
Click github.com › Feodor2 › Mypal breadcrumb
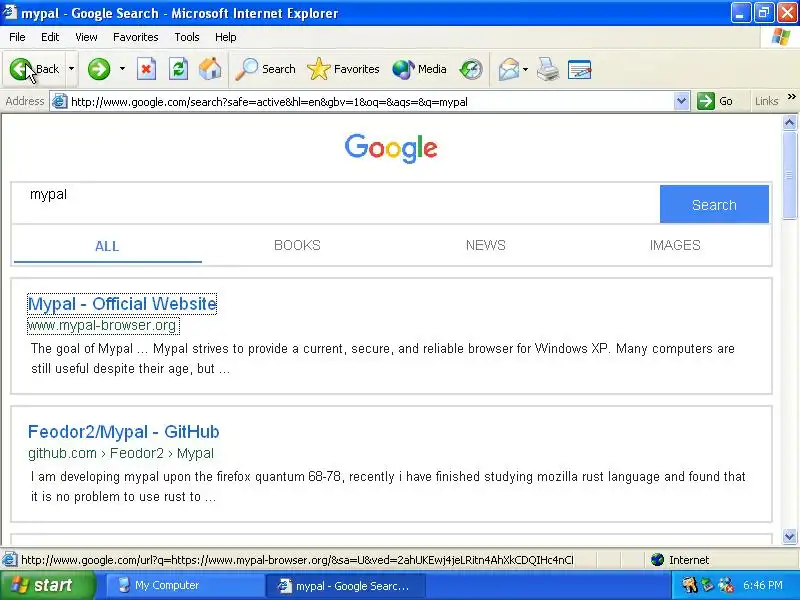(121, 453)
